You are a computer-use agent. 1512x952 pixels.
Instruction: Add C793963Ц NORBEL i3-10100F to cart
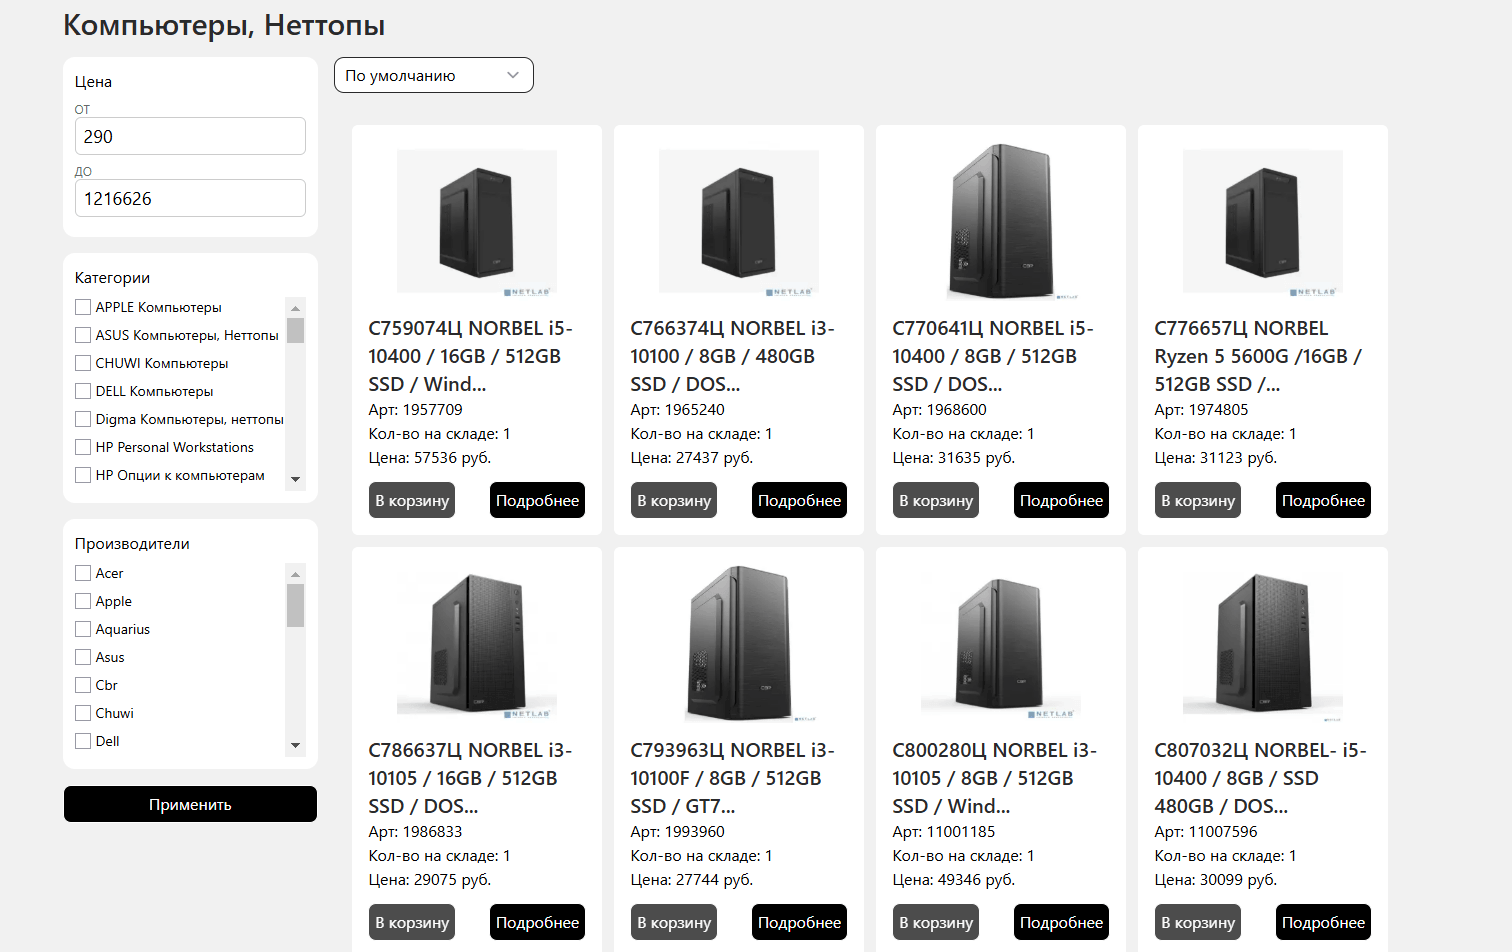click(674, 922)
